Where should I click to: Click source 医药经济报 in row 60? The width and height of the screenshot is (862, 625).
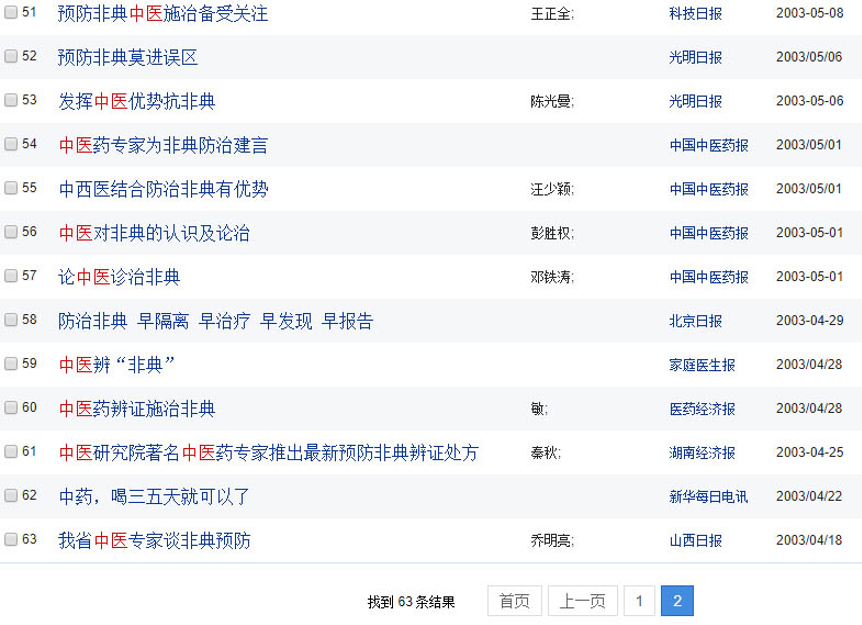702,409
